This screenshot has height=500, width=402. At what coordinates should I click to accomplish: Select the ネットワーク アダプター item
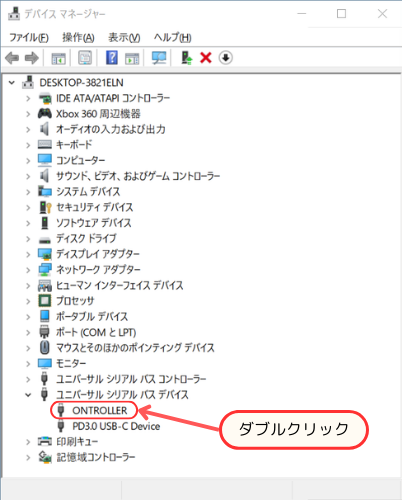[x=98, y=270]
